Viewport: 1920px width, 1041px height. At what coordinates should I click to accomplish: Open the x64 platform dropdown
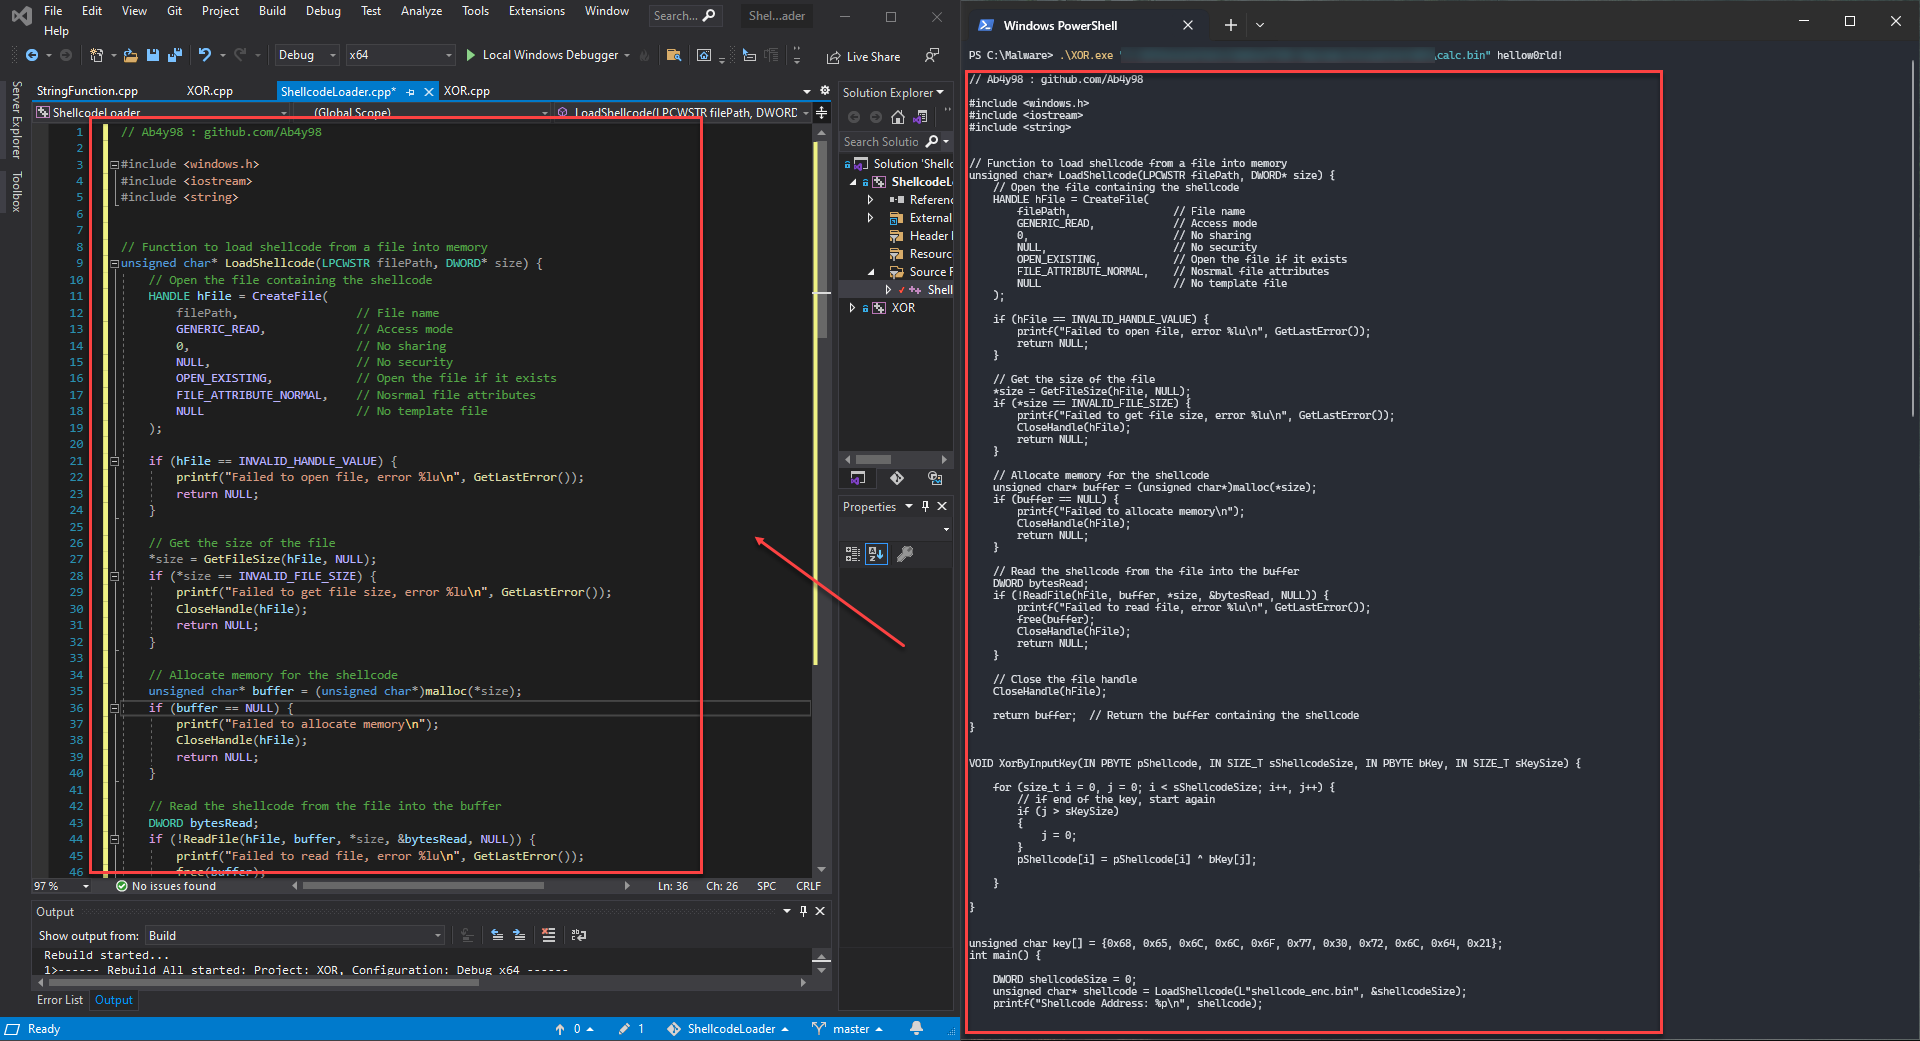click(401, 55)
